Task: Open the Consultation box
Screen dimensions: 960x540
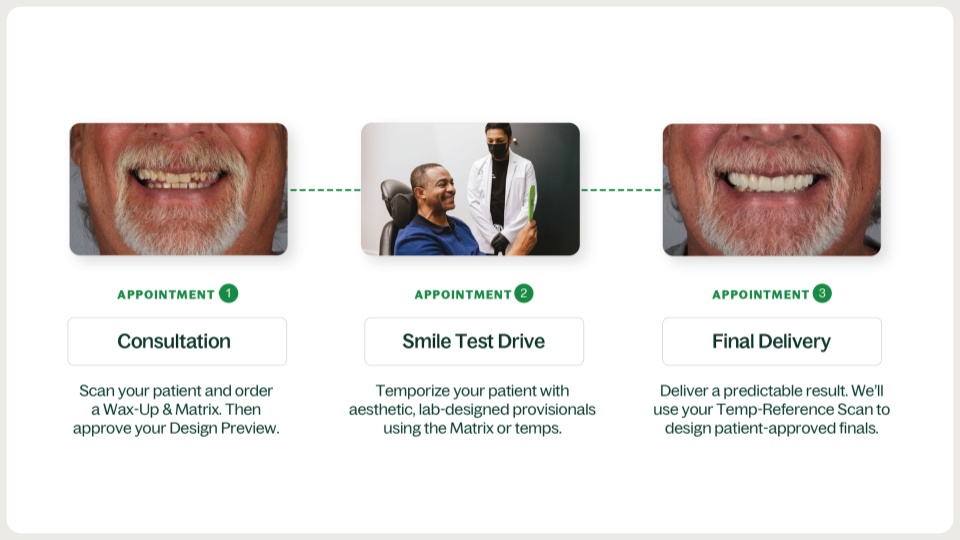Action: (x=177, y=342)
